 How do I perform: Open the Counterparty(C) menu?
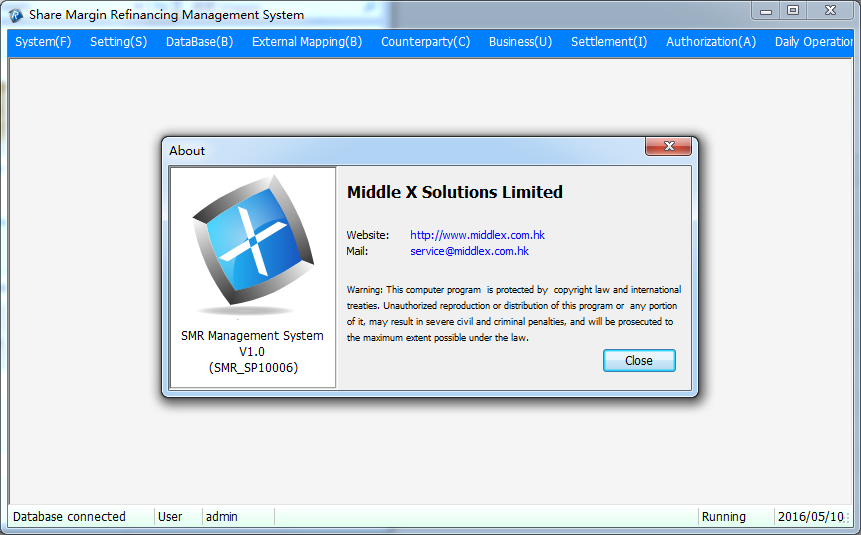(x=426, y=42)
